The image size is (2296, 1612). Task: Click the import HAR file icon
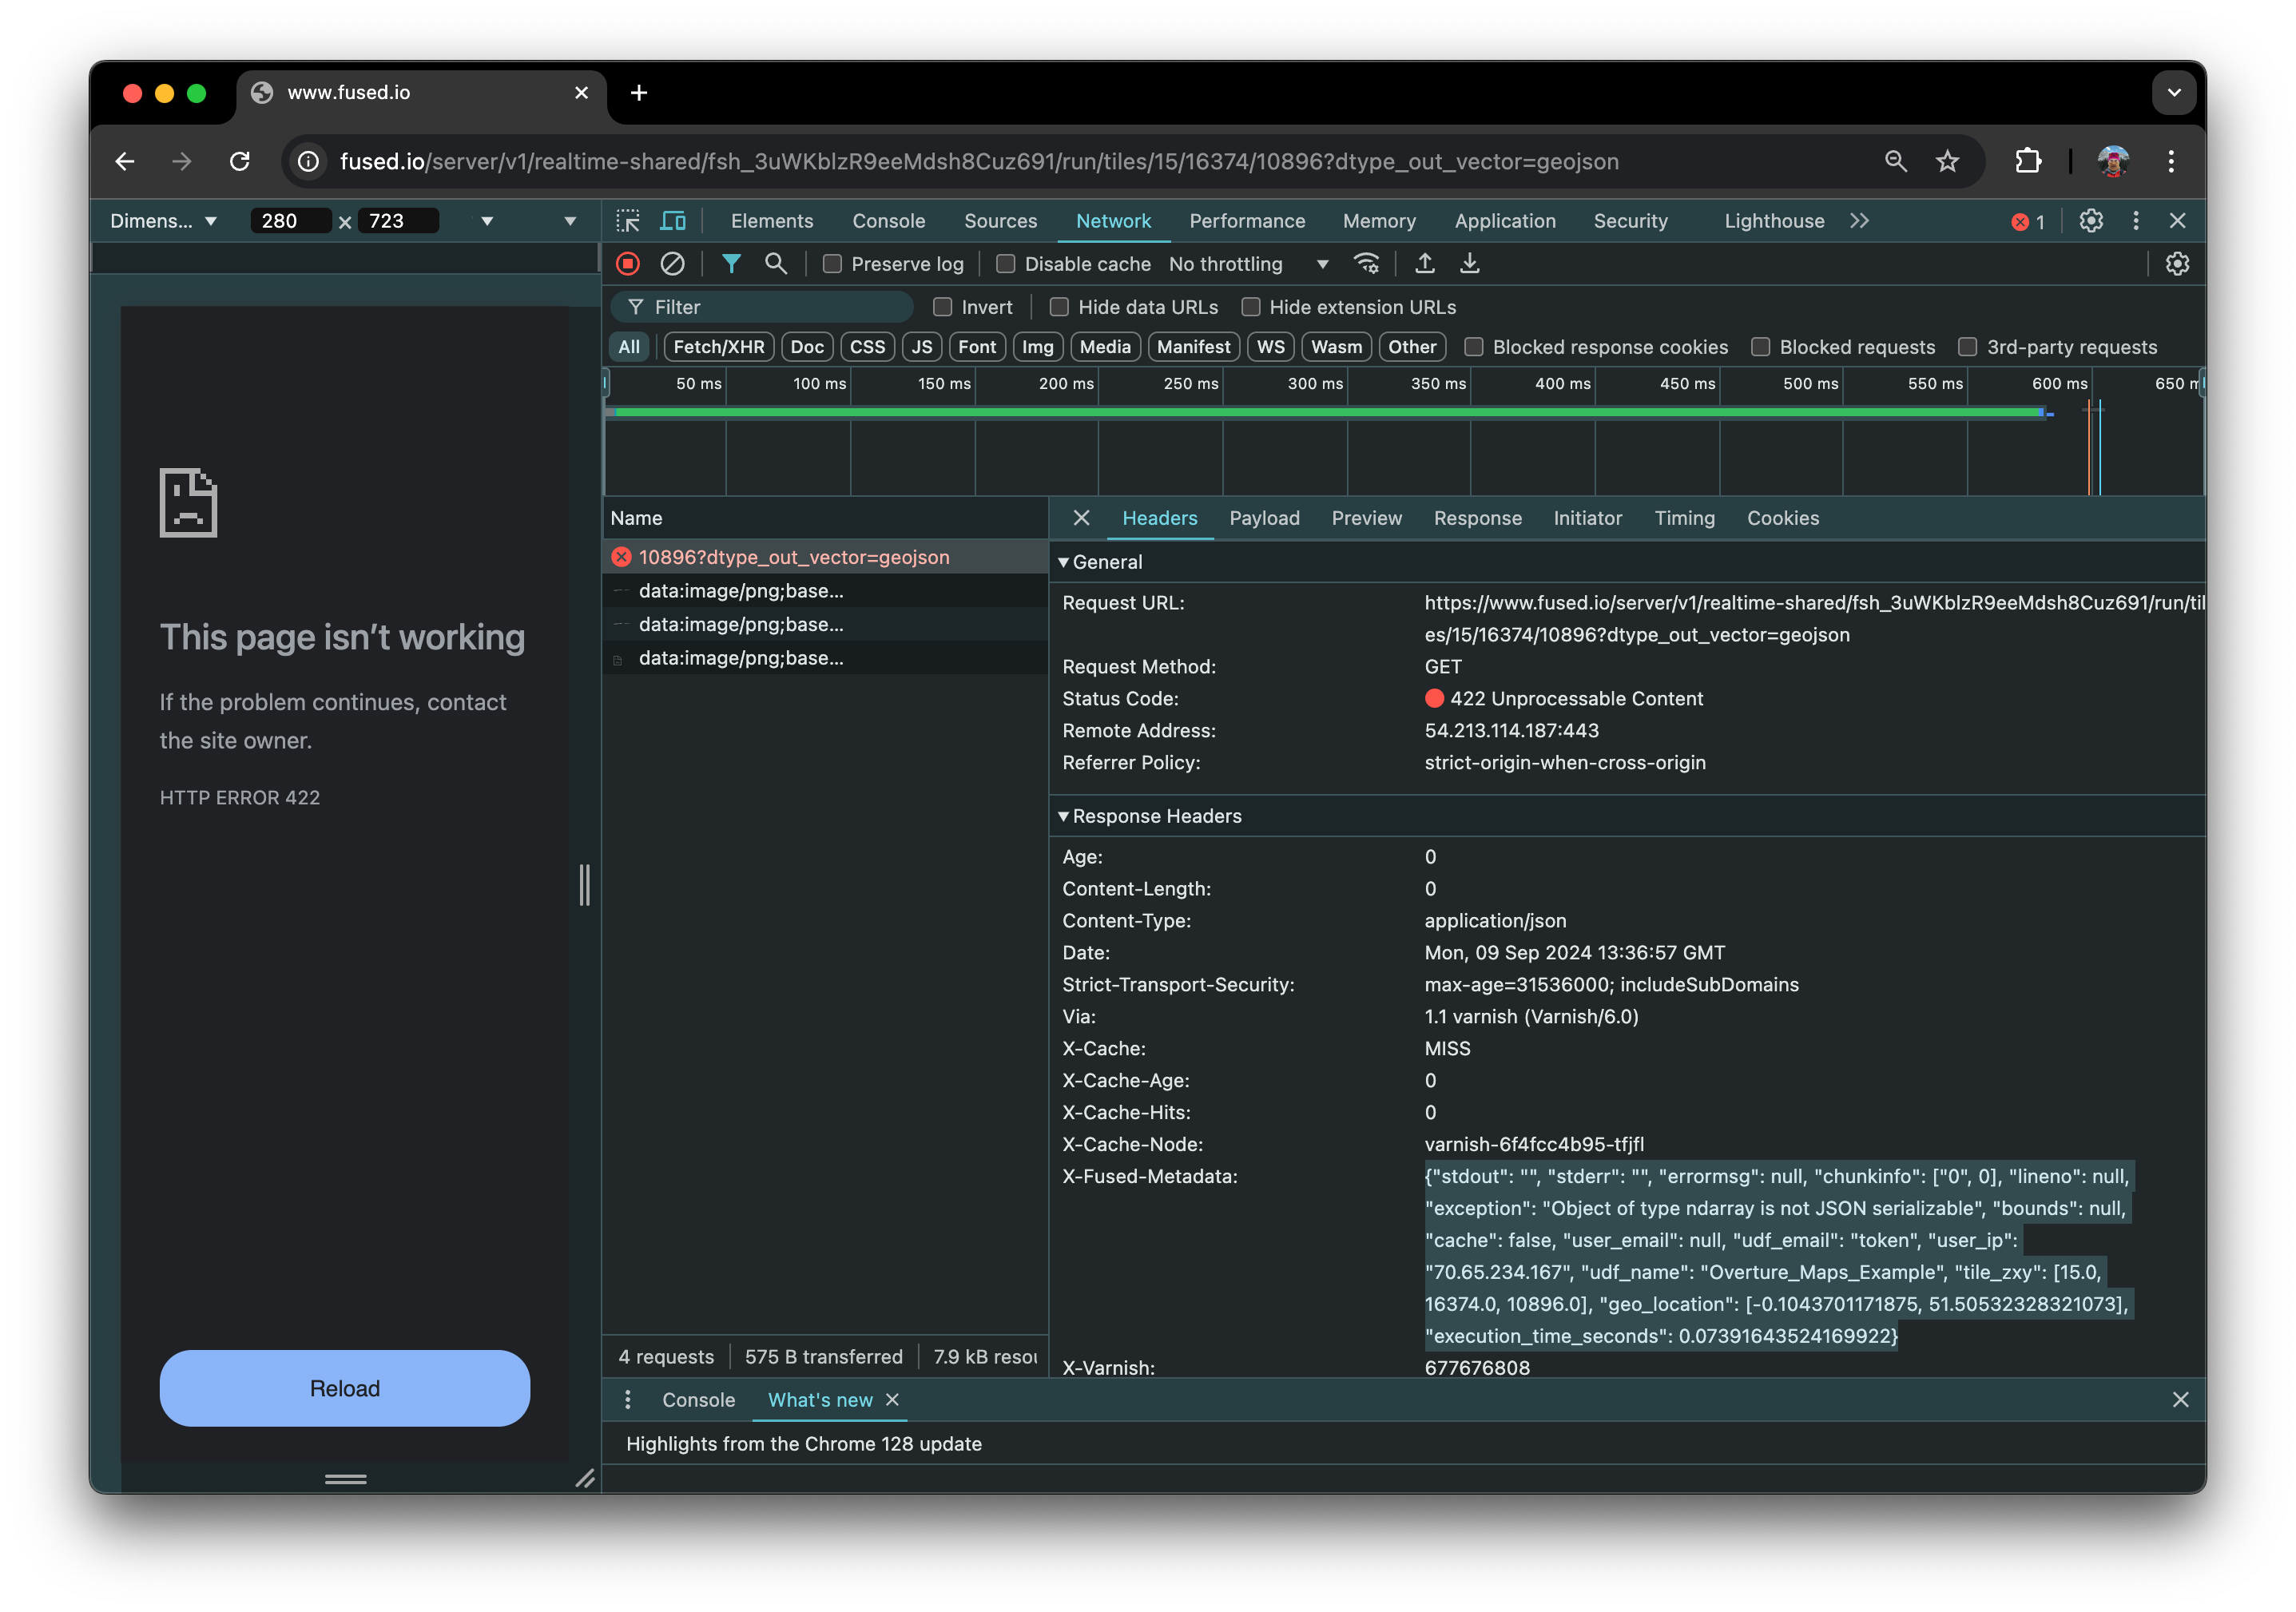pyautogui.click(x=1425, y=265)
